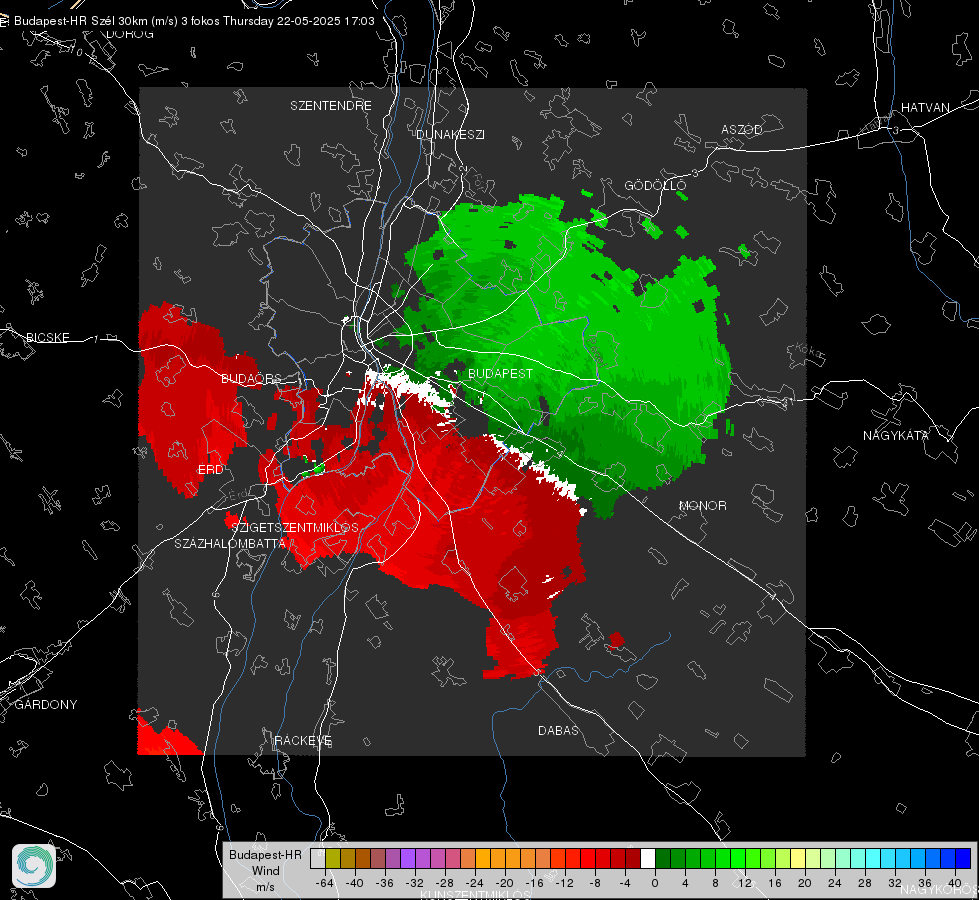Viewport: 979px width, 900px height.
Task: Choose the light gray swatch left of -64
Action: pos(318,859)
